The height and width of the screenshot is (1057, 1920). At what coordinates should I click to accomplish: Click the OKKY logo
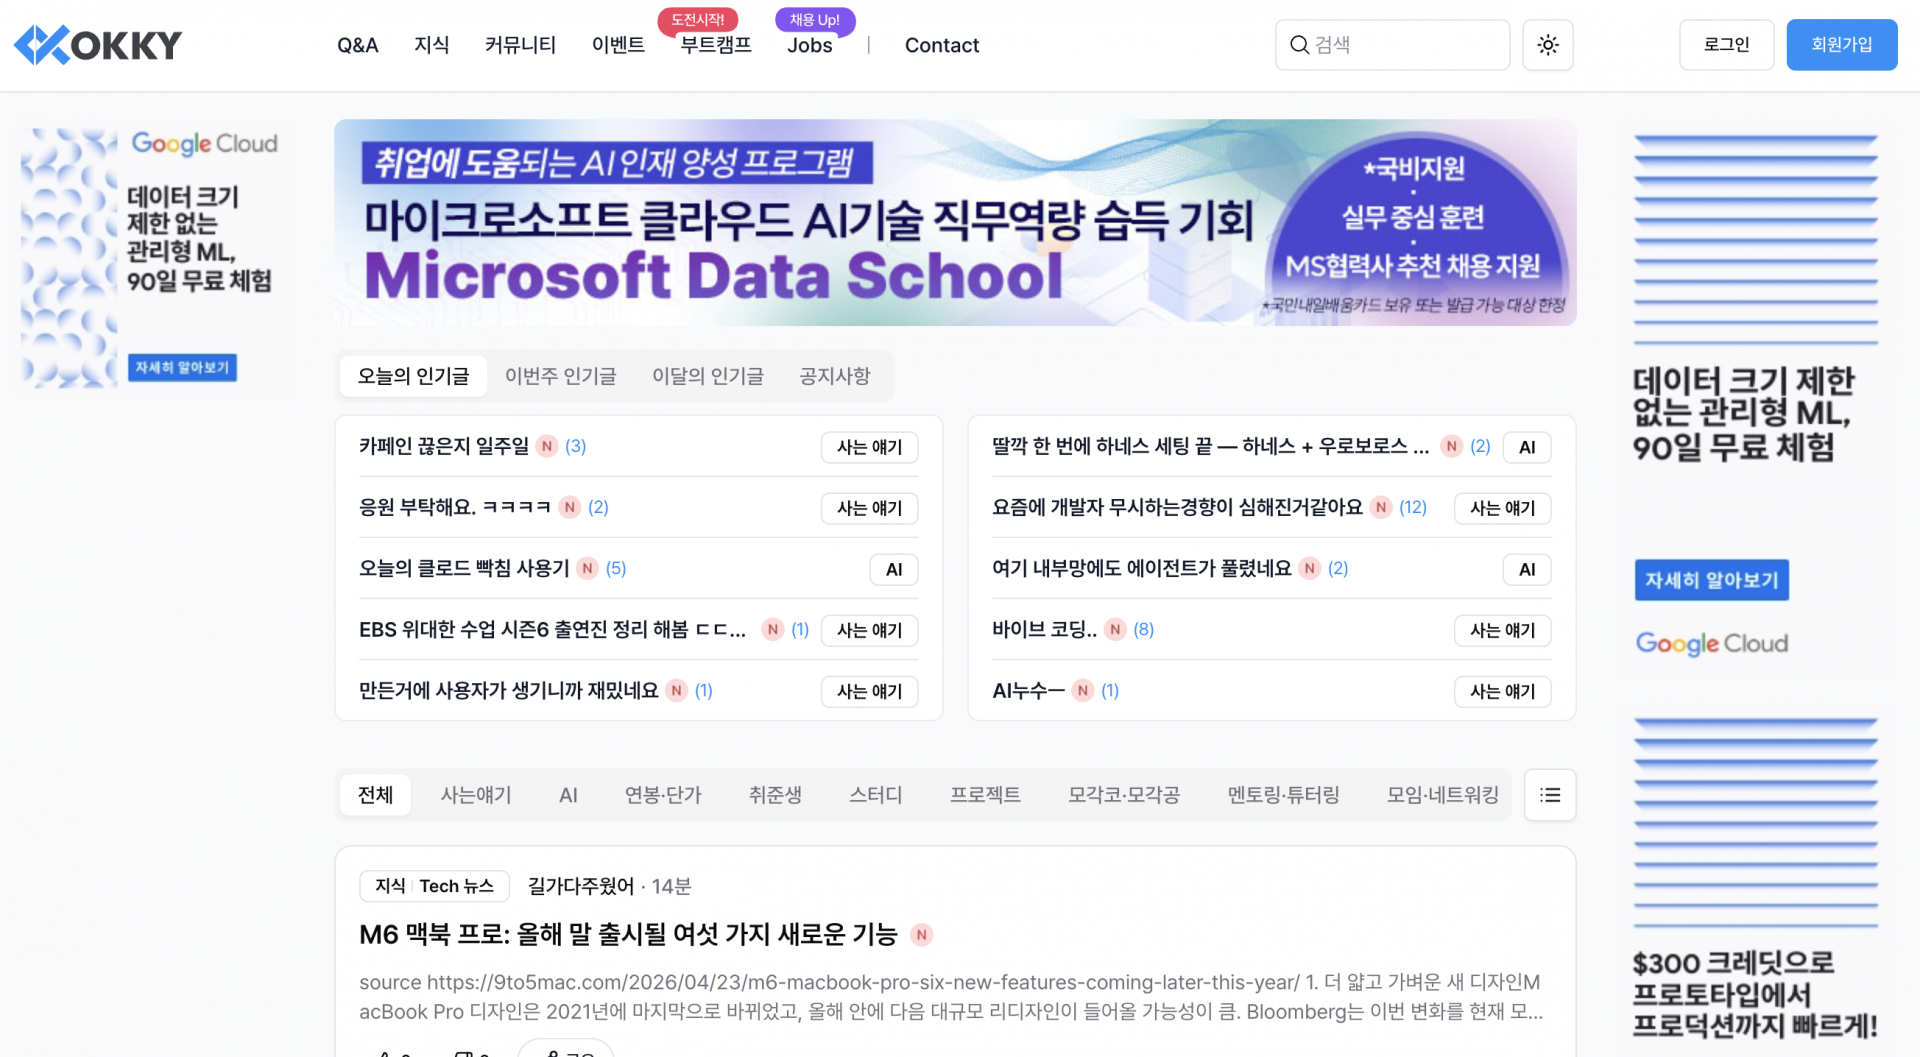pyautogui.click(x=98, y=45)
